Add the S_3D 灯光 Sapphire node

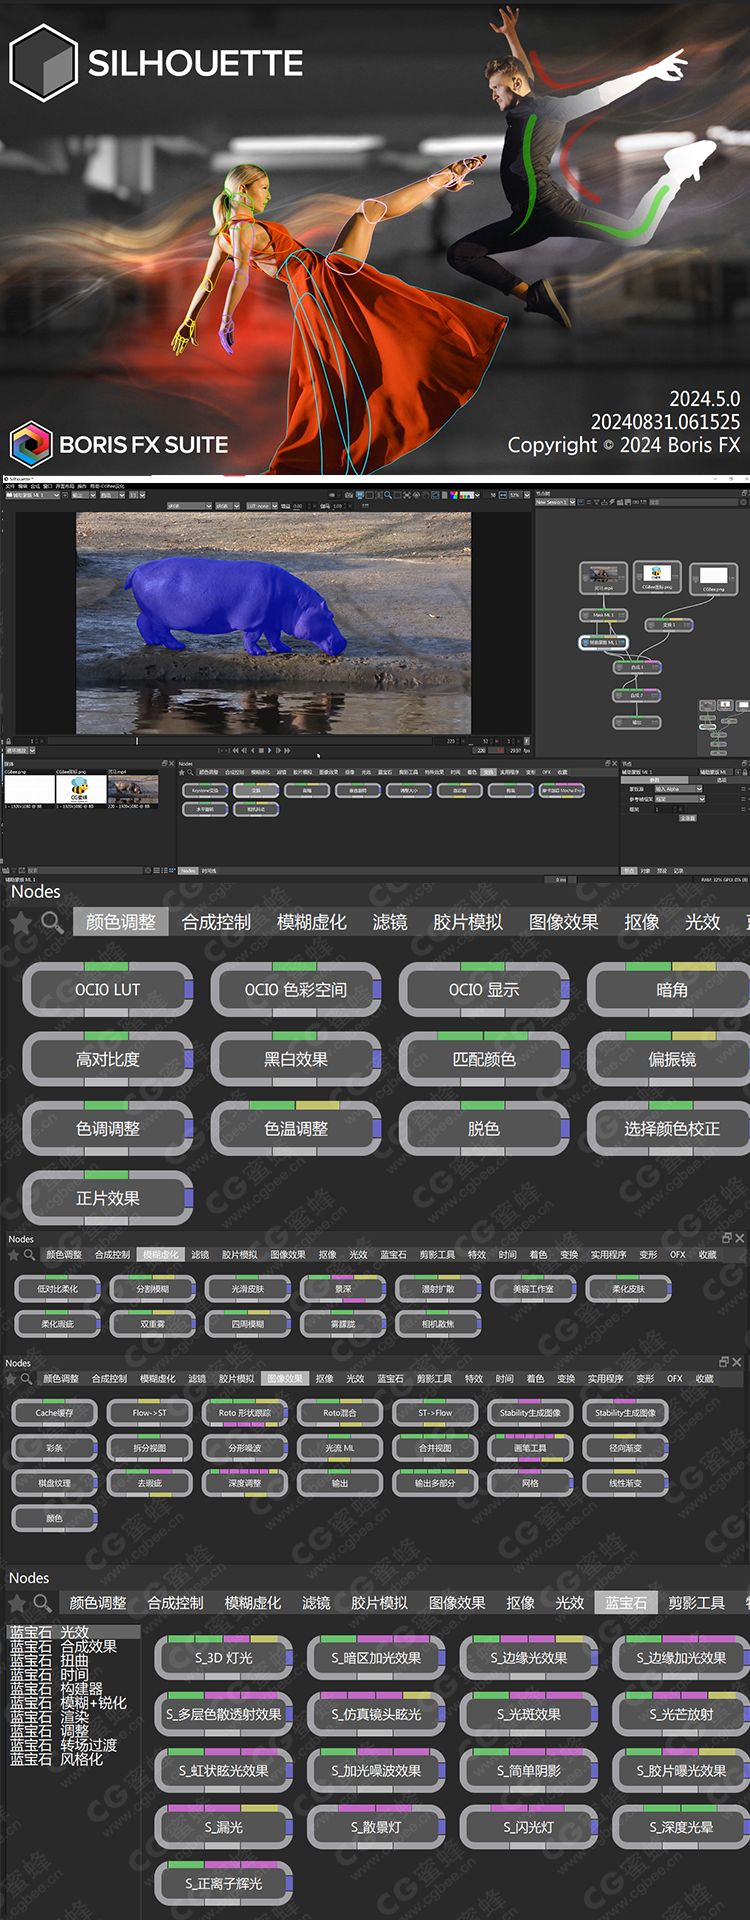tap(224, 1658)
